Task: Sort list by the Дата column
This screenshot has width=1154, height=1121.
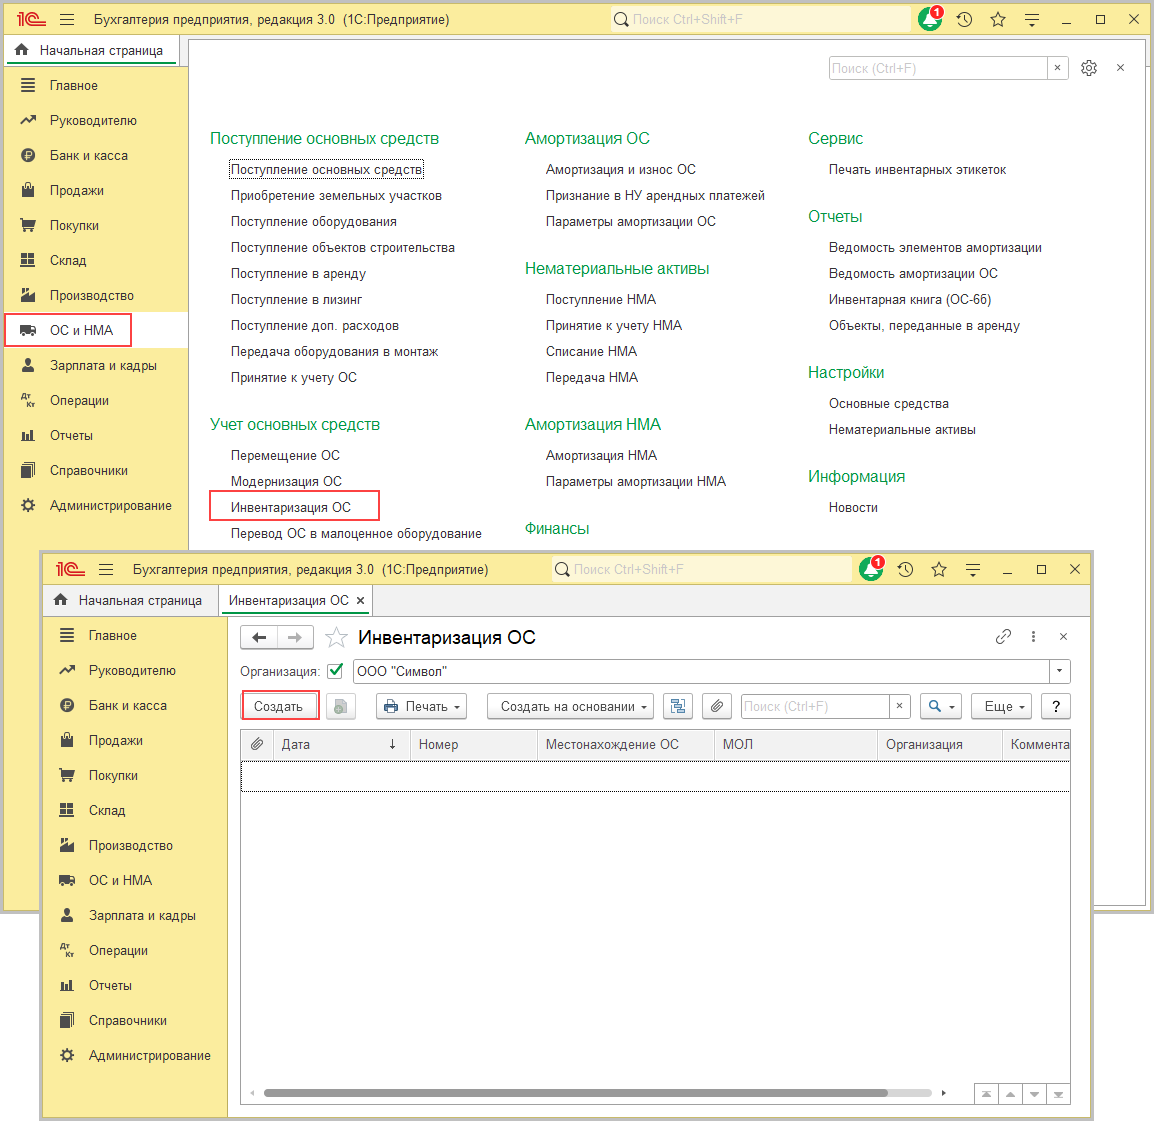Action: [x=339, y=744]
